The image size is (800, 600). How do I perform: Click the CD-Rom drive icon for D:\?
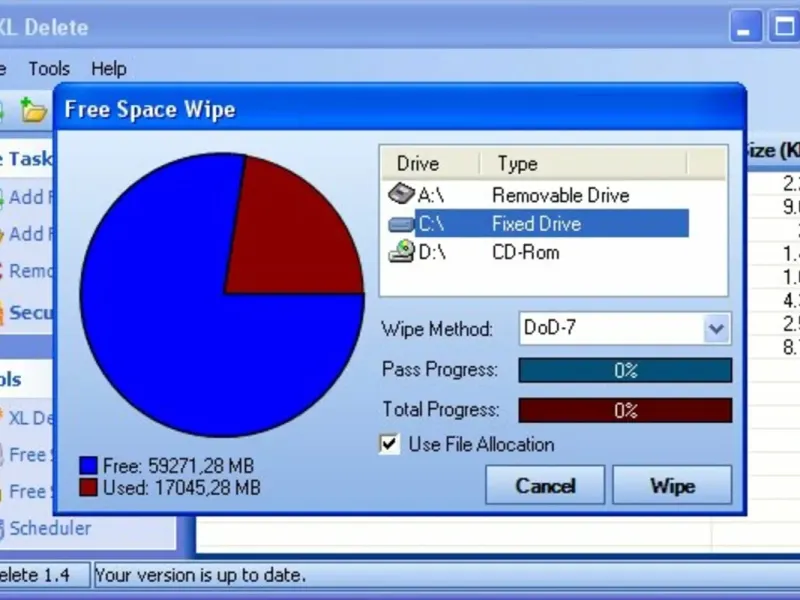[x=402, y=252]
